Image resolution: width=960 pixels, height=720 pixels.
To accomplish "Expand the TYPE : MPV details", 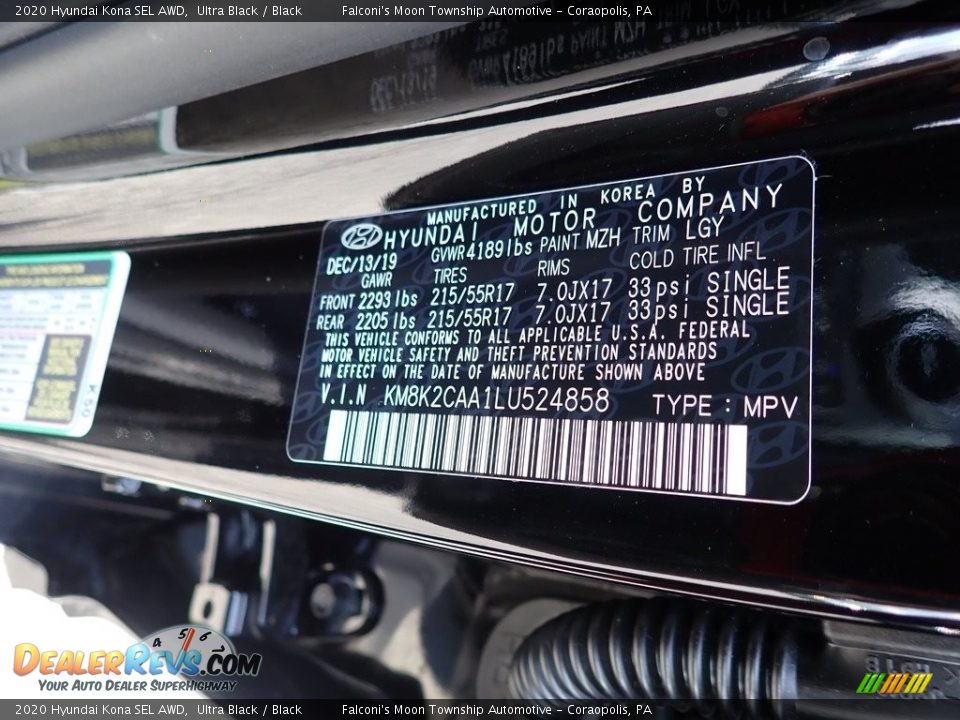I will coord(714,406).
